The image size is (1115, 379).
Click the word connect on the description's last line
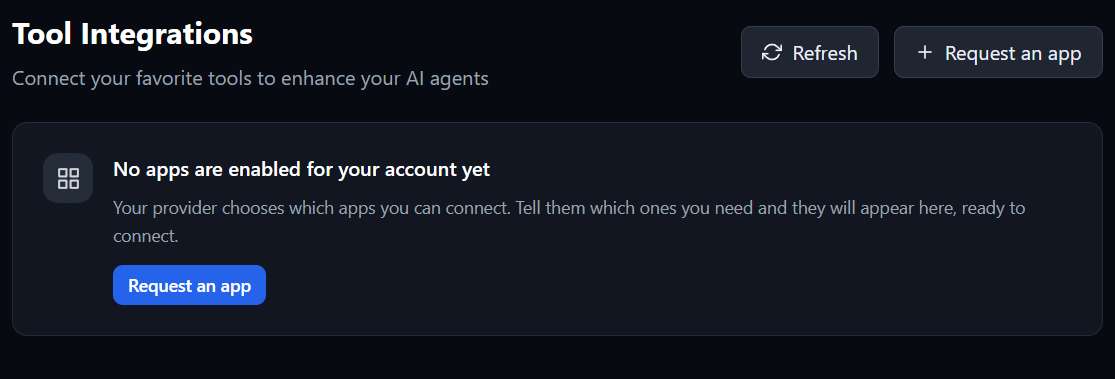point(144,237)
